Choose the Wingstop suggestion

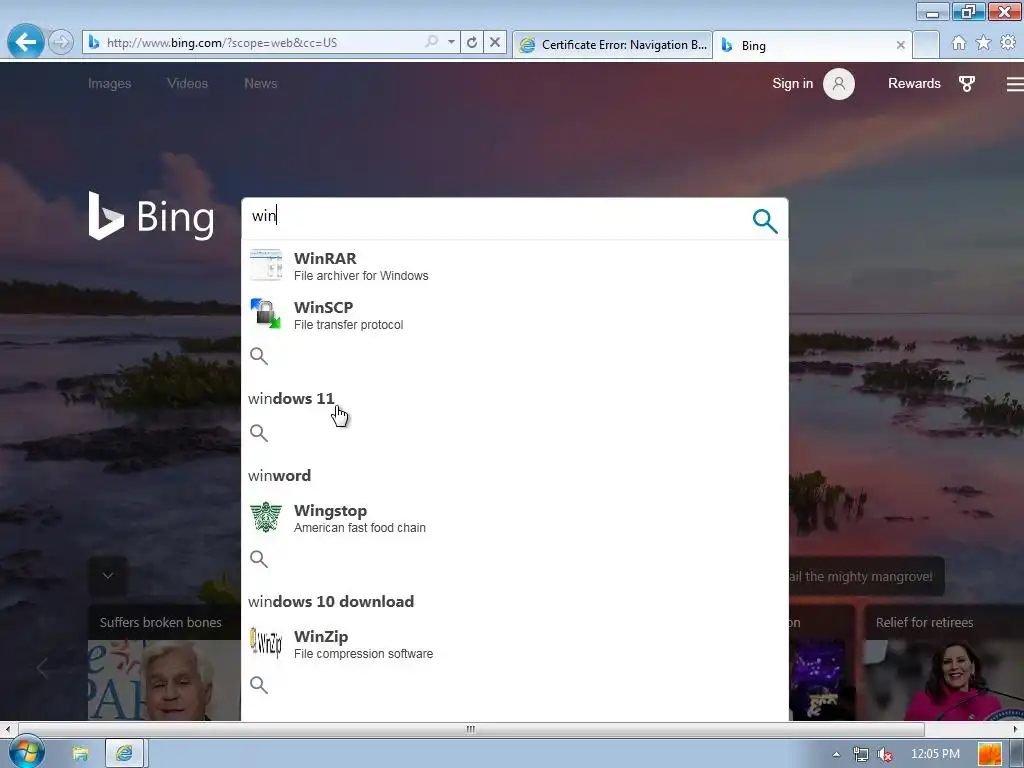pos(515,518)
